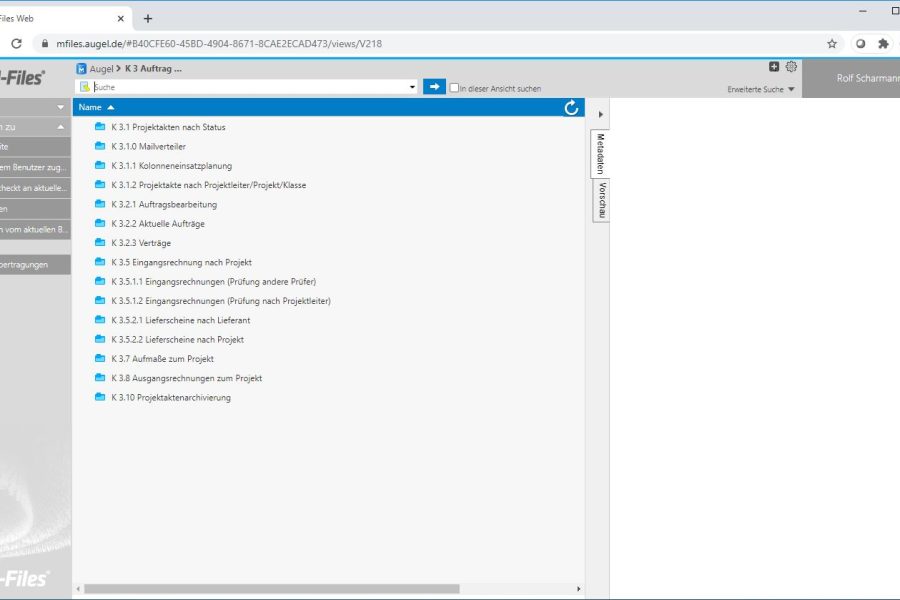
Task: Enable 'In dieser Ansicht suchen' checkbox
Action: point(455,88)
